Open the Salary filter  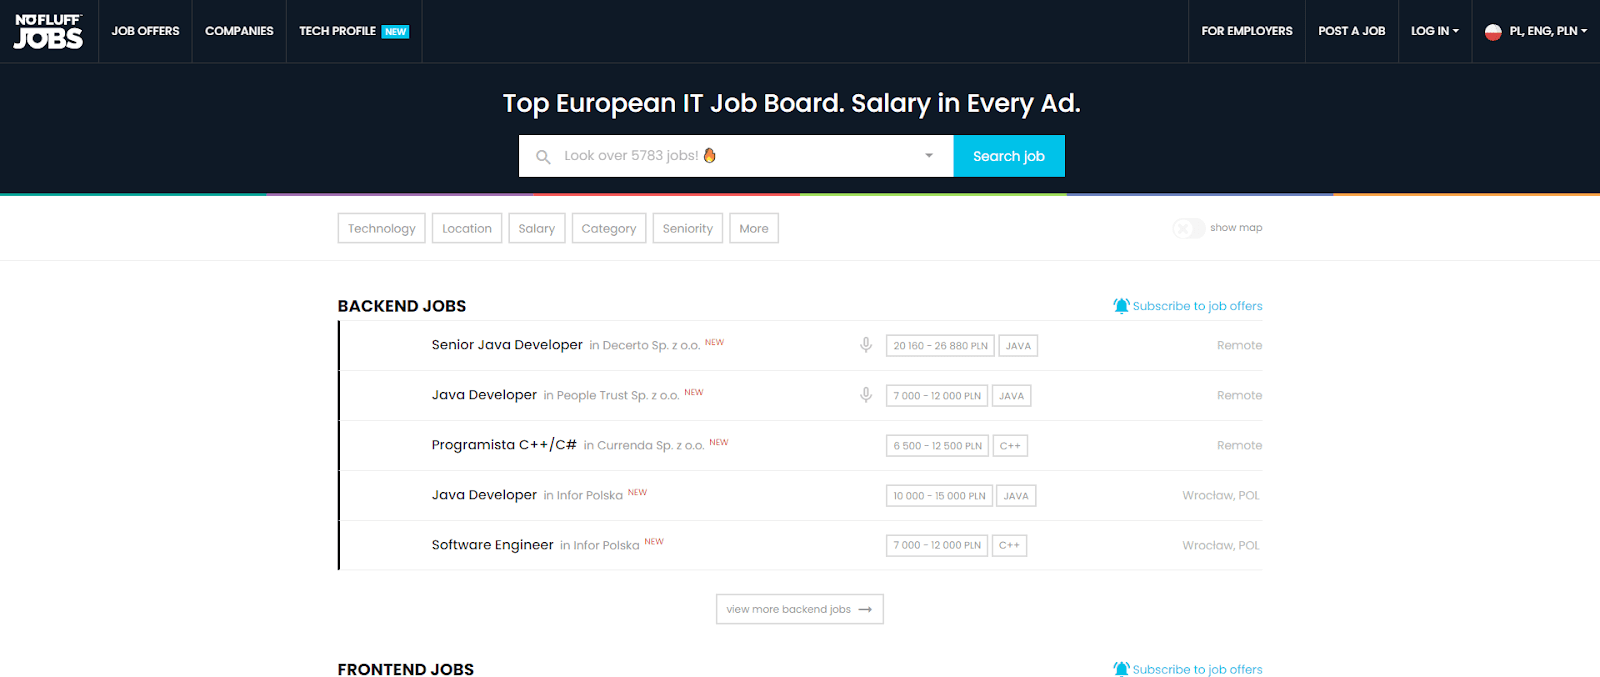click(x=537, y=228)
